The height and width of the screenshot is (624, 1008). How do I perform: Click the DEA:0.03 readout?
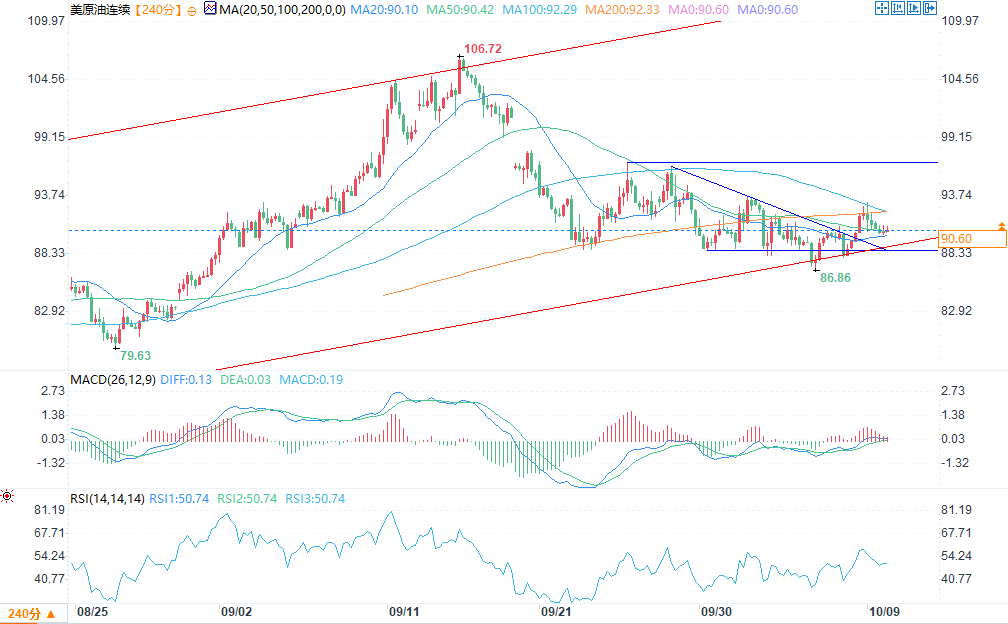click(x=246, y=380)
